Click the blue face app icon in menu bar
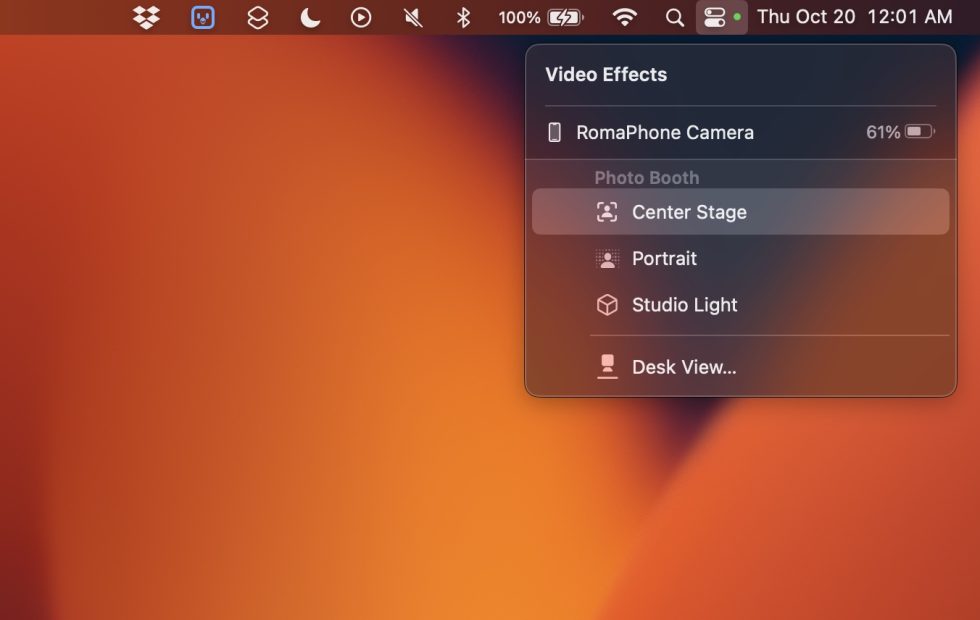This screenshot has width=980, height=620. pos(202,18)
